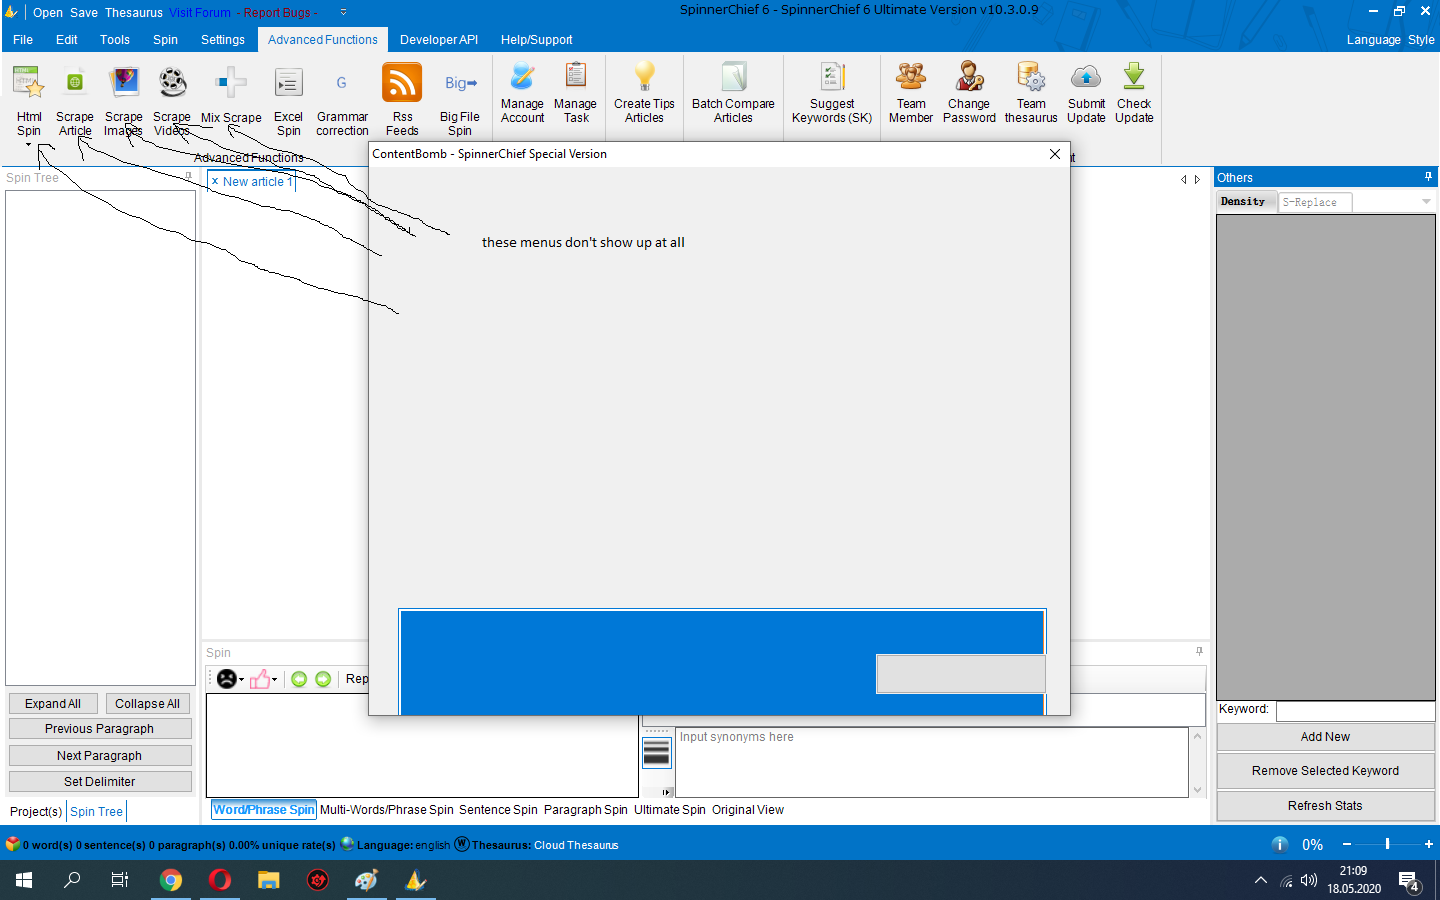Click the Check Update icon
The image size is (1440, 900).
tap(1134, 92)
